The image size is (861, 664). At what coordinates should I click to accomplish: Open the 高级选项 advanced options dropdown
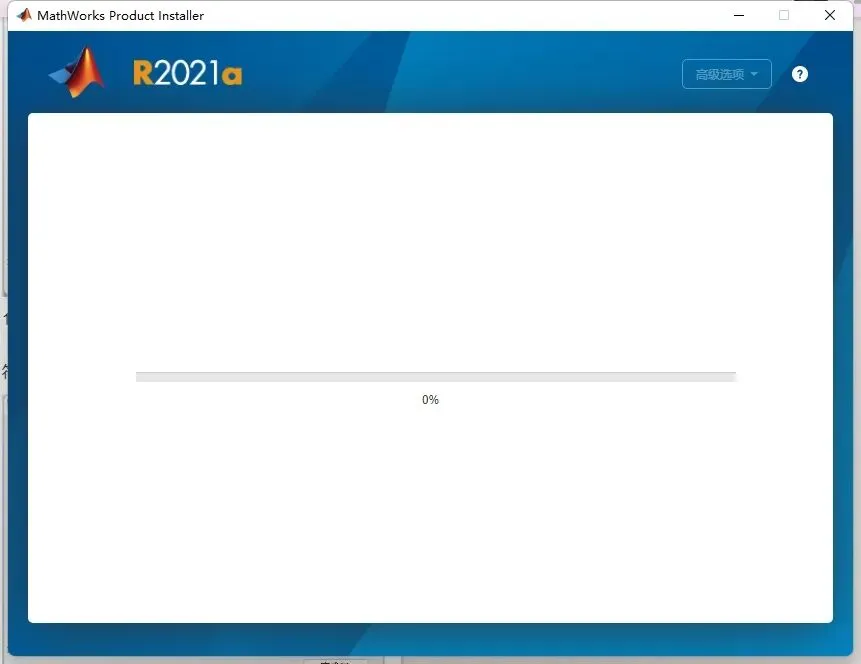click(x=726, y=74)
